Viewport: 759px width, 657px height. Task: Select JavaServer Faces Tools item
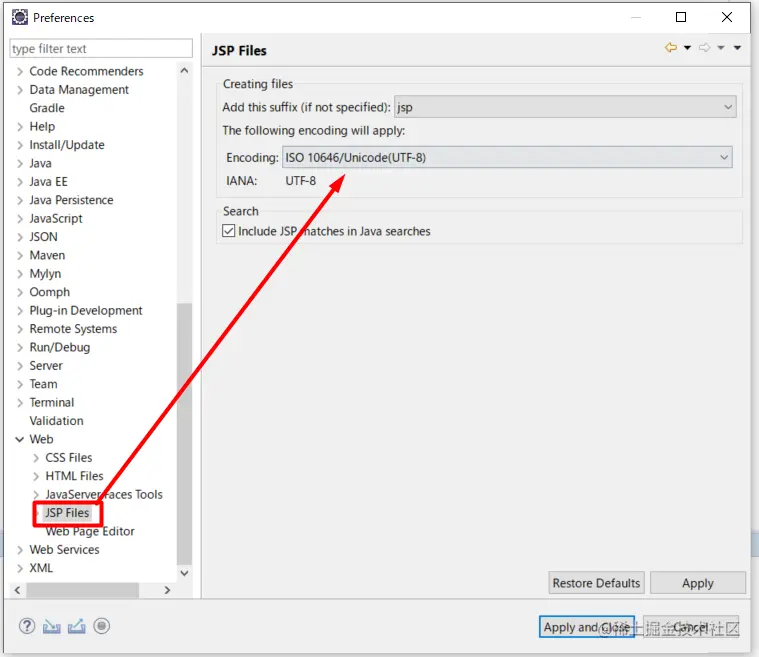coord(104,494)
